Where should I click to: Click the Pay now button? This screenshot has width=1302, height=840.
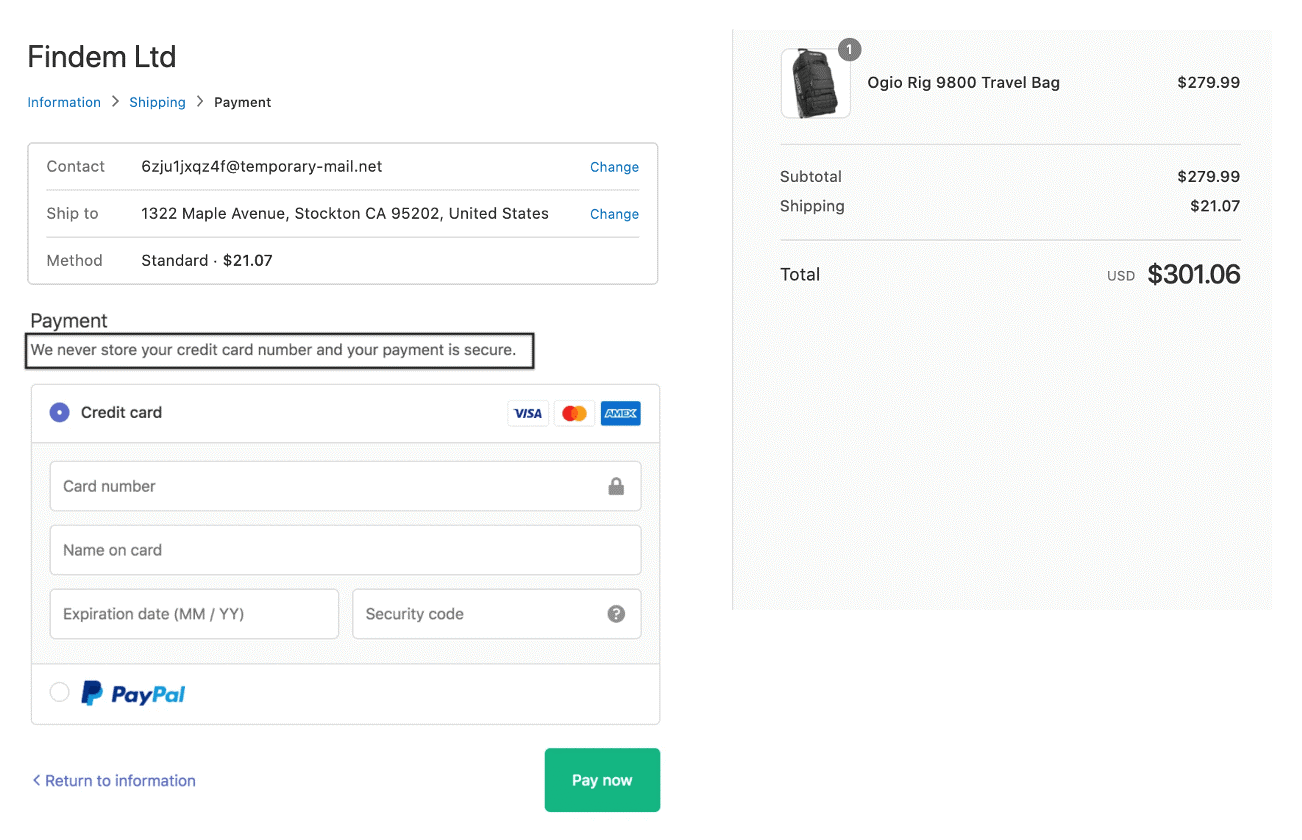pyautogui.click(x=602, y=780)
